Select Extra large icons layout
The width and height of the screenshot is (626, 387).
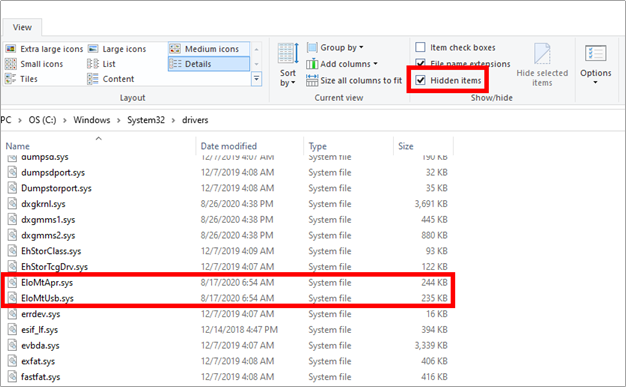coord(44,49)
